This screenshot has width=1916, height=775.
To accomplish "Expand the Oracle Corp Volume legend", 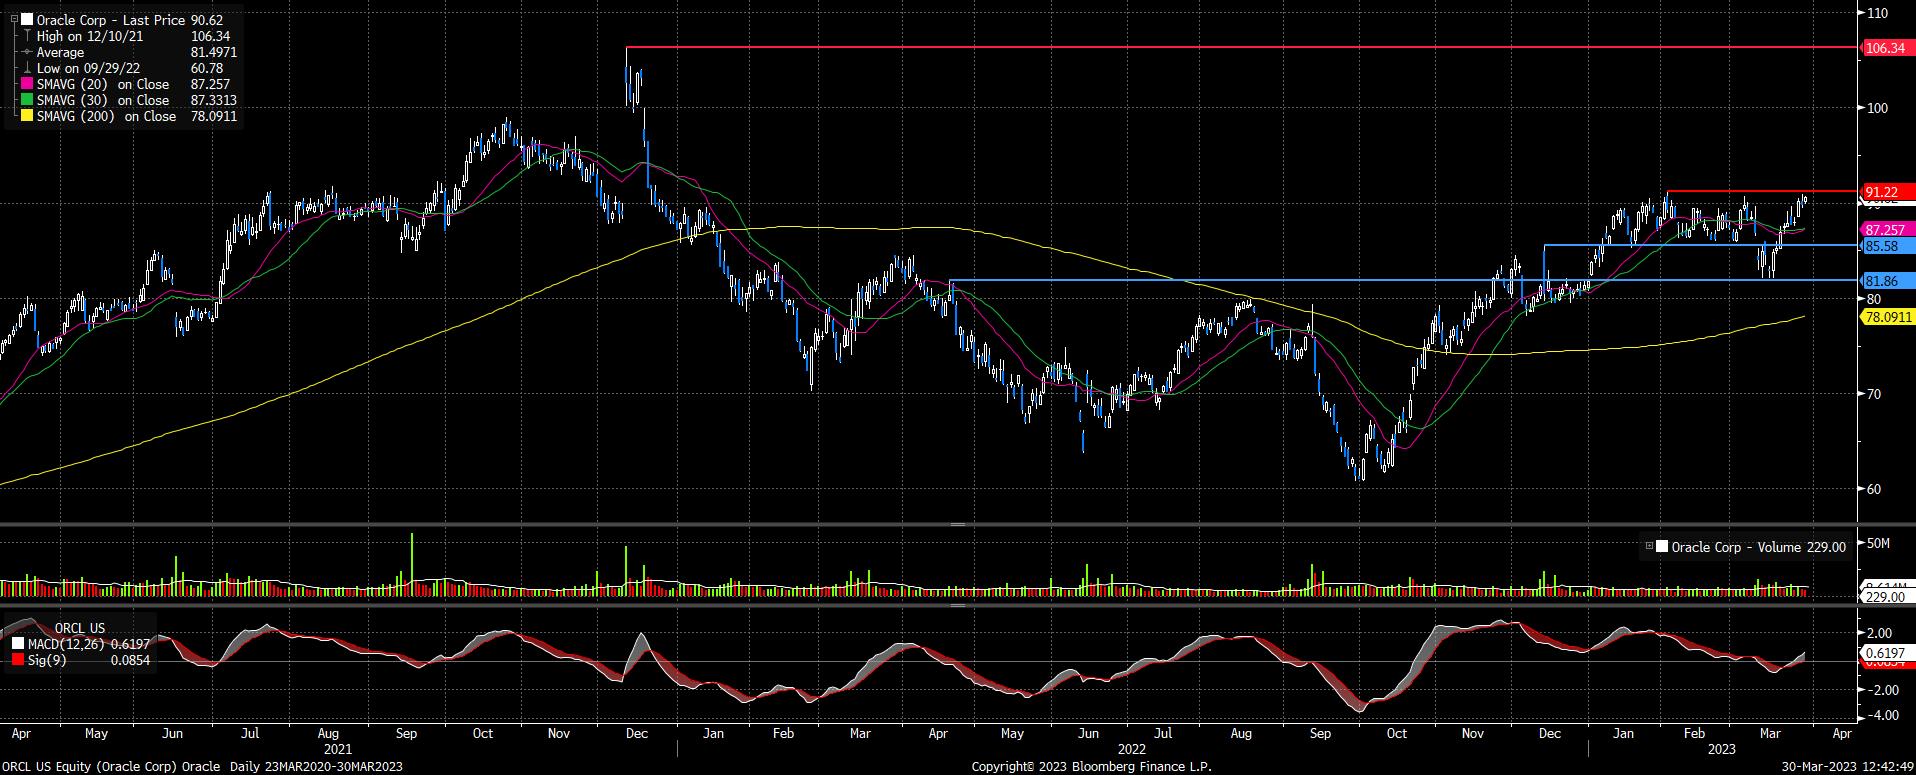I will point(1649,547).
